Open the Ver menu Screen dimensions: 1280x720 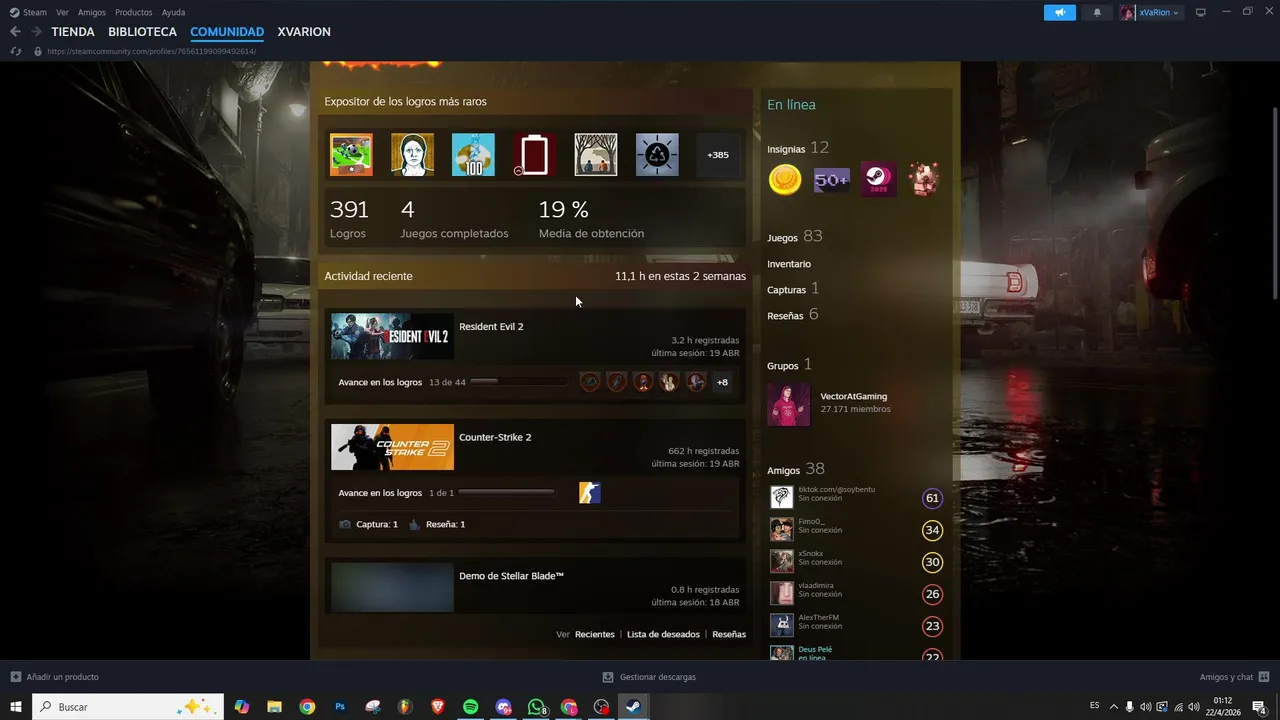pos(62,12)
